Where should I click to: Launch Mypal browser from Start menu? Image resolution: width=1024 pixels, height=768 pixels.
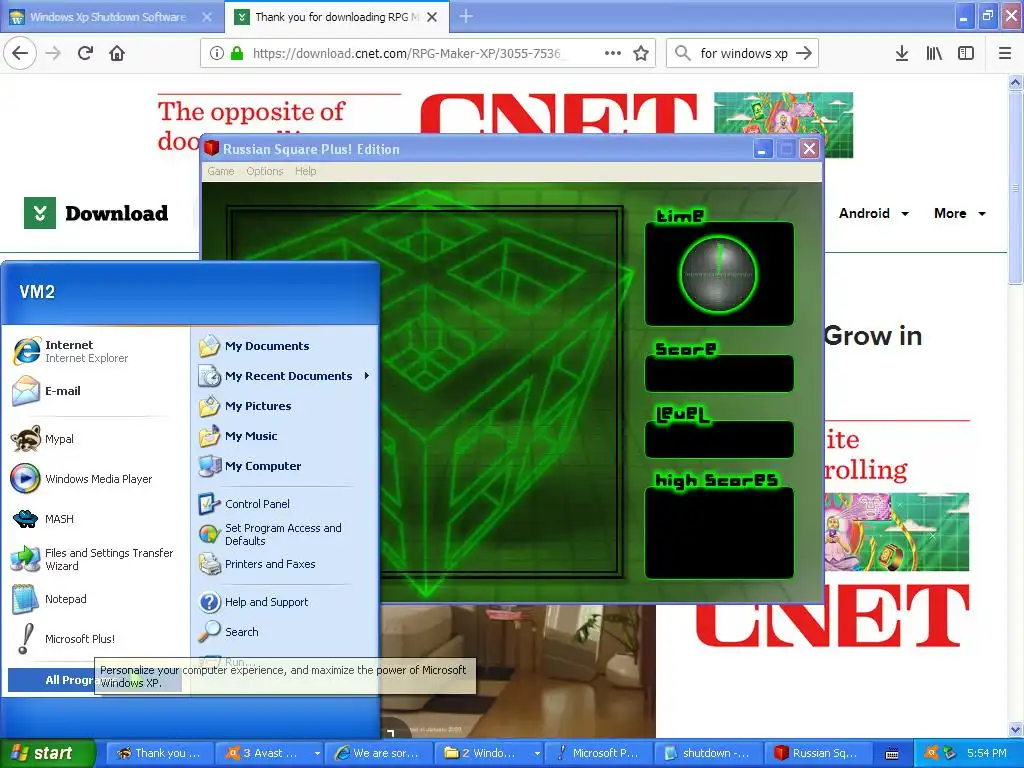[96, 439]
